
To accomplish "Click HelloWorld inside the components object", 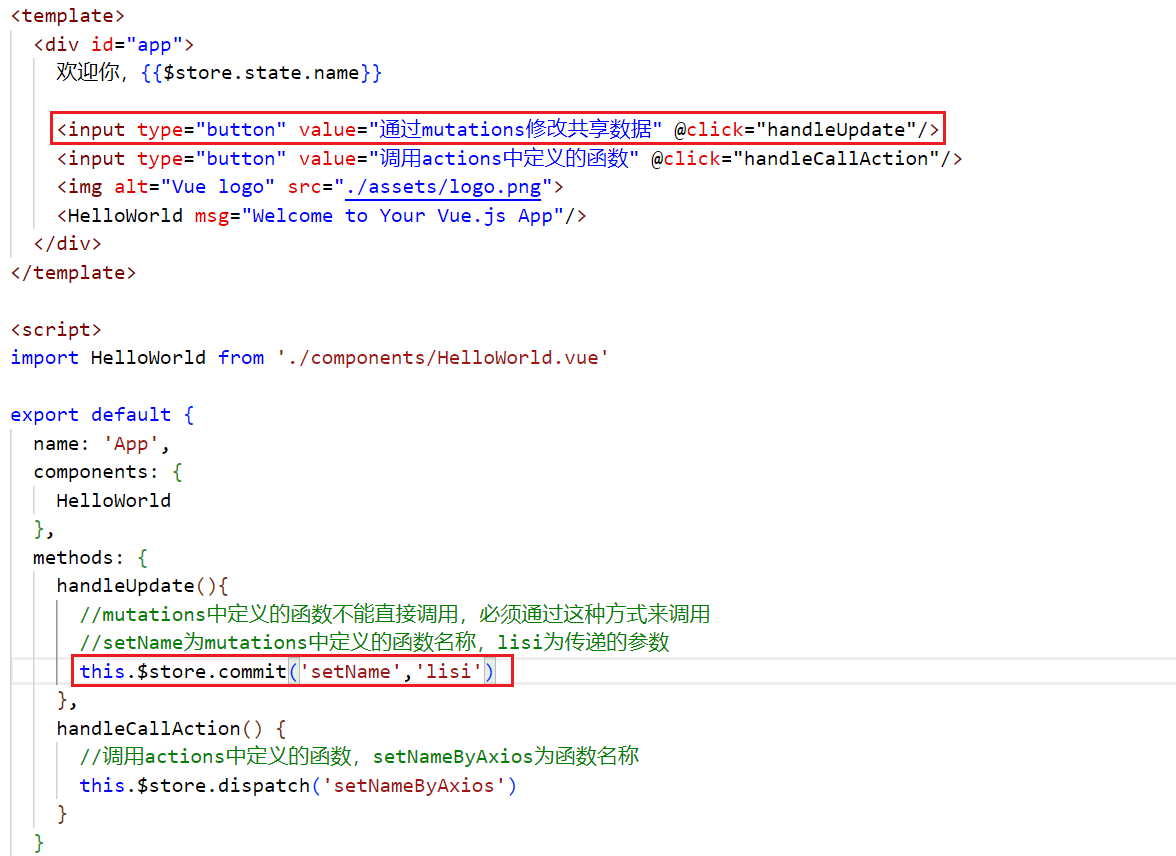I will click(x=113, y=501).
